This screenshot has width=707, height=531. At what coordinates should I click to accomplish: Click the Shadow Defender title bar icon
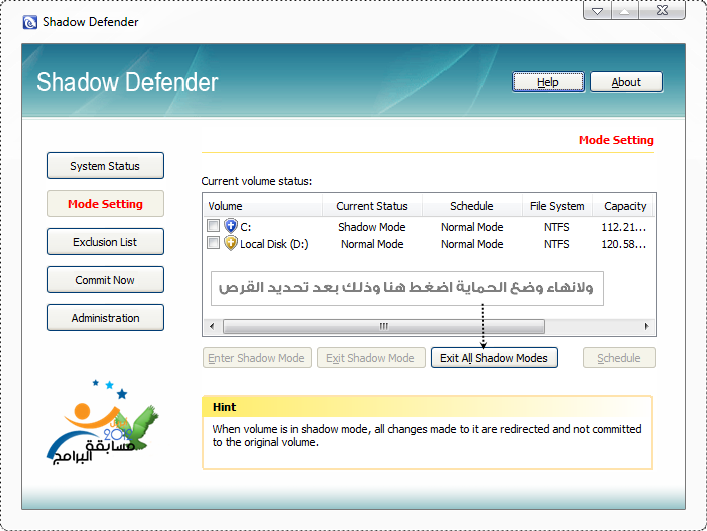tap(29, 22)
